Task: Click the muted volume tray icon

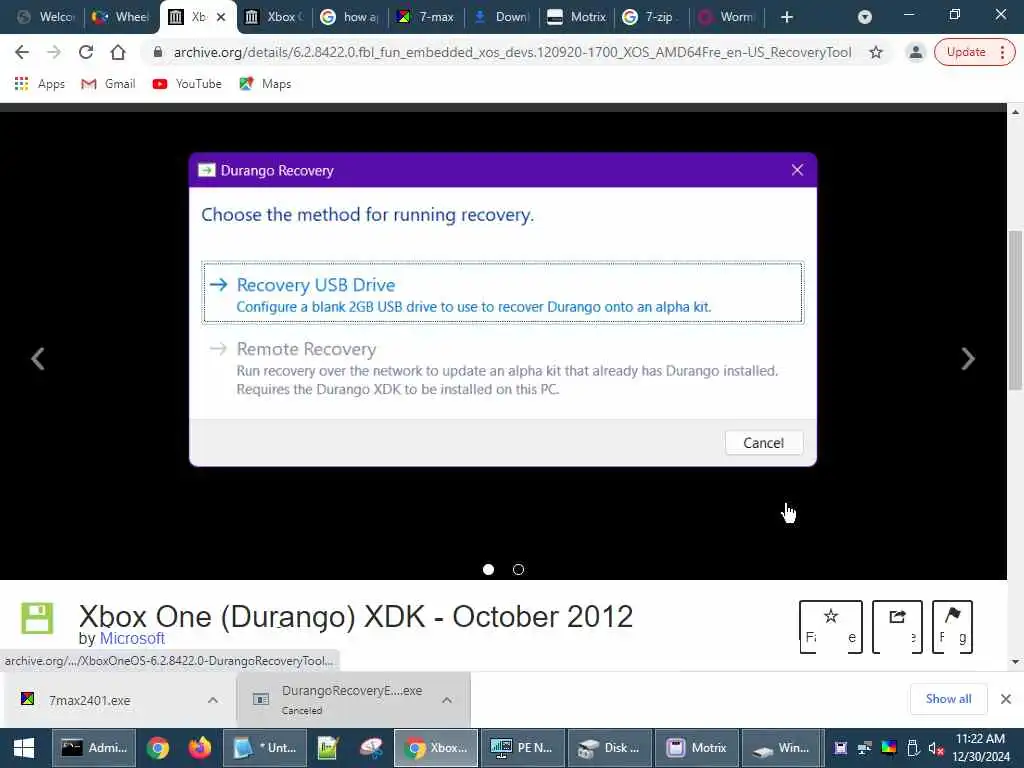Action: (936, 748)
